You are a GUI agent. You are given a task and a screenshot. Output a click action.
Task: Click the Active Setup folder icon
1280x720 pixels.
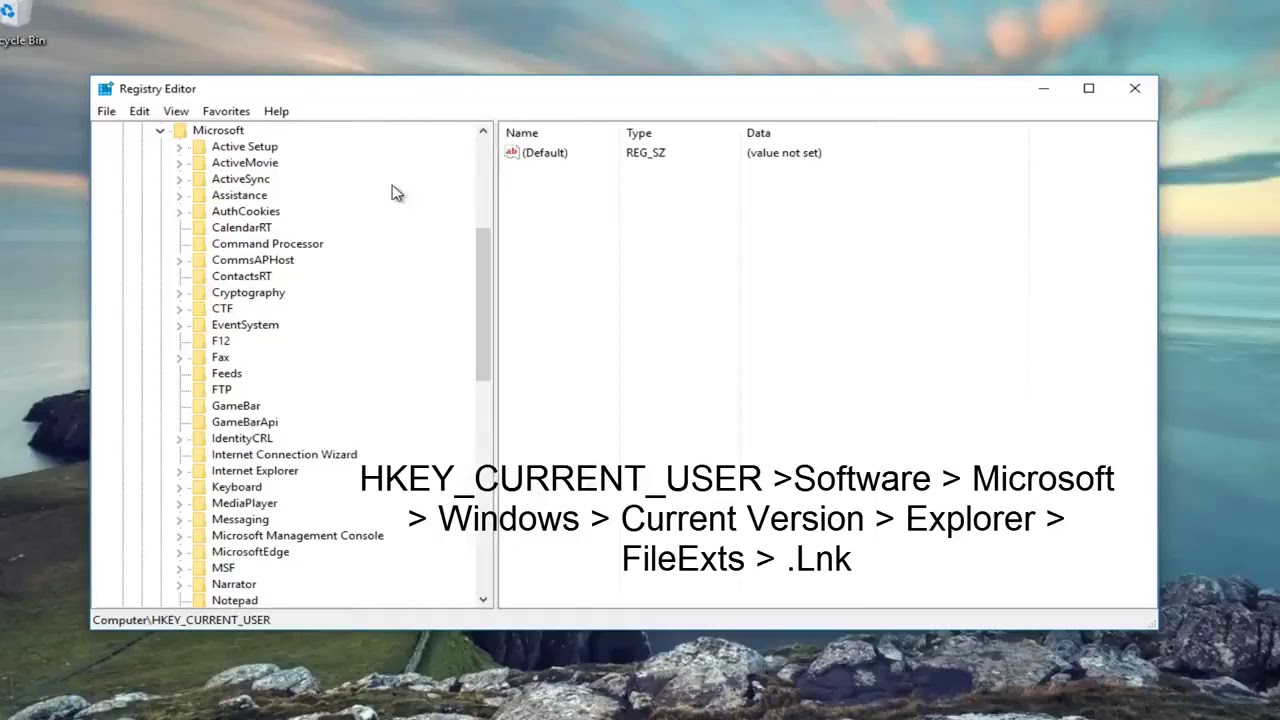pos(199,146)
